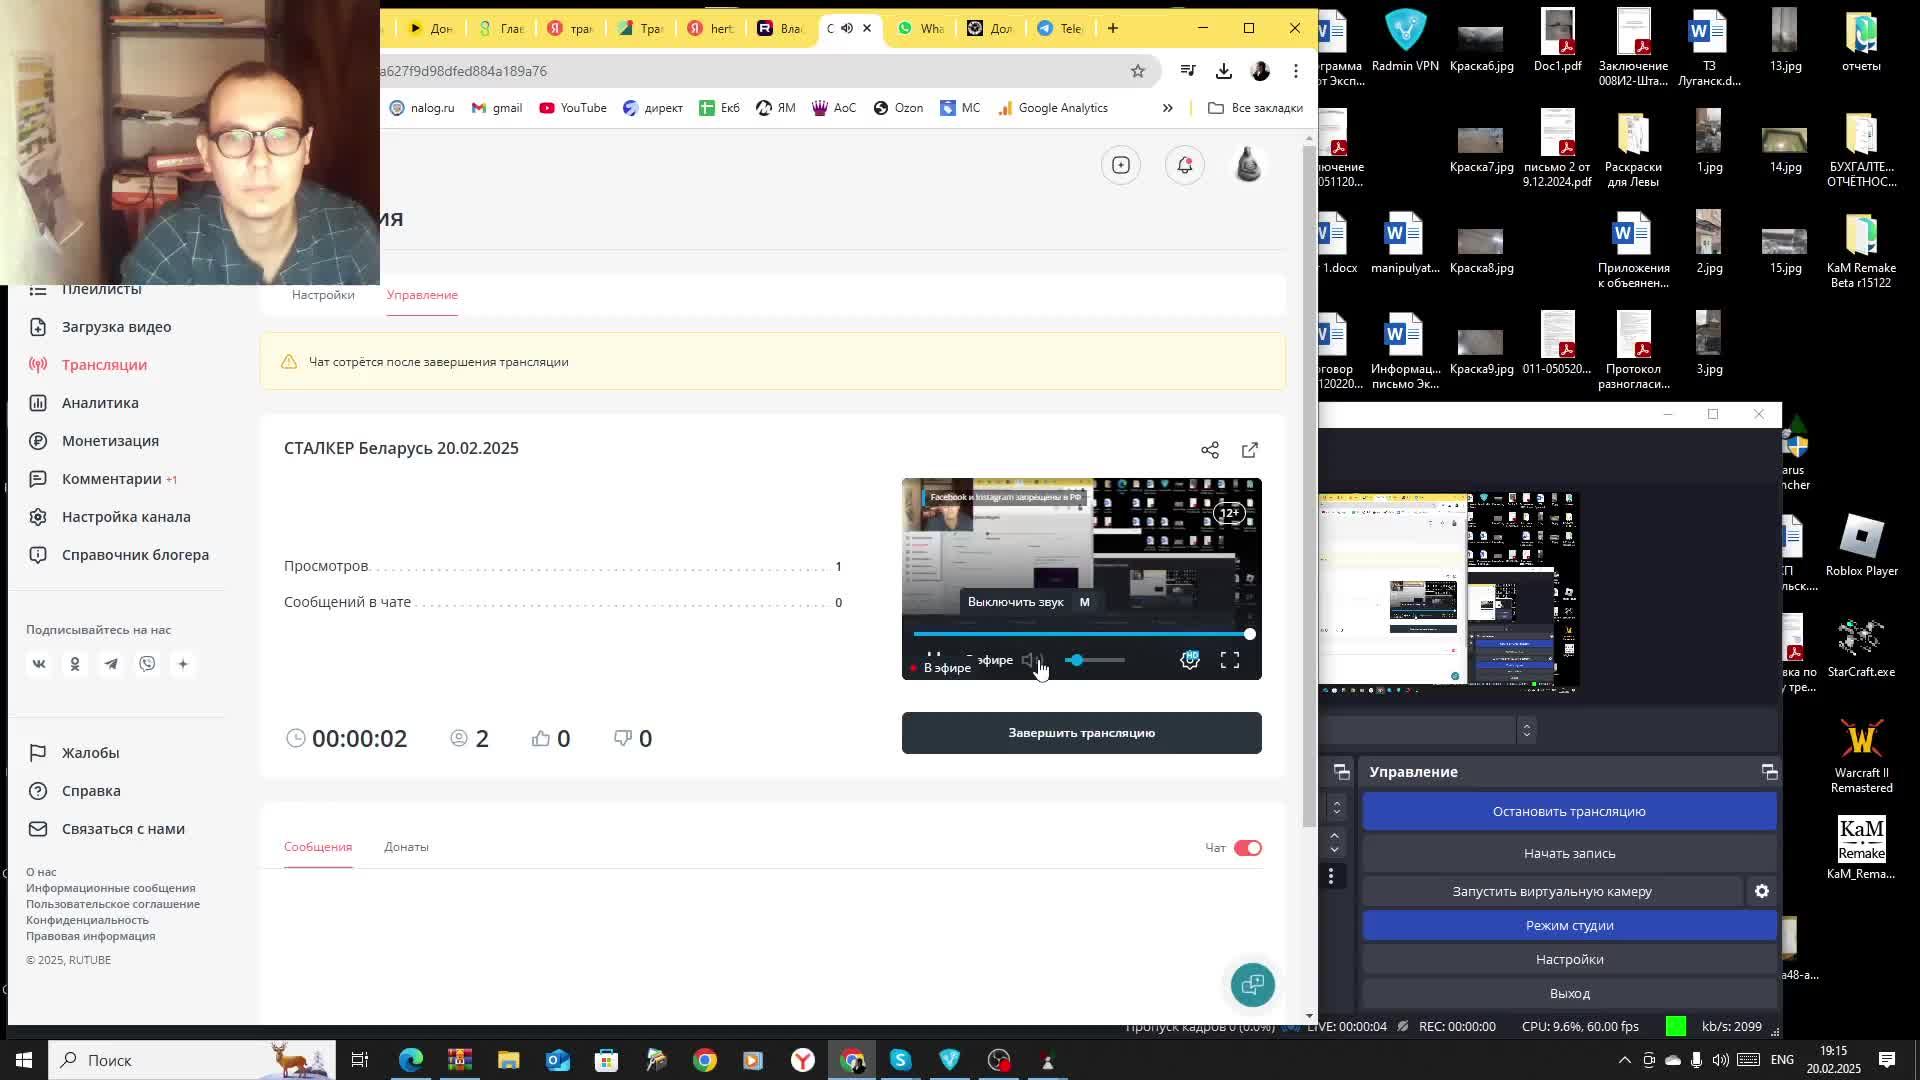Switch to the Настройки tab
The image size is (1920, 1080).
323,295
